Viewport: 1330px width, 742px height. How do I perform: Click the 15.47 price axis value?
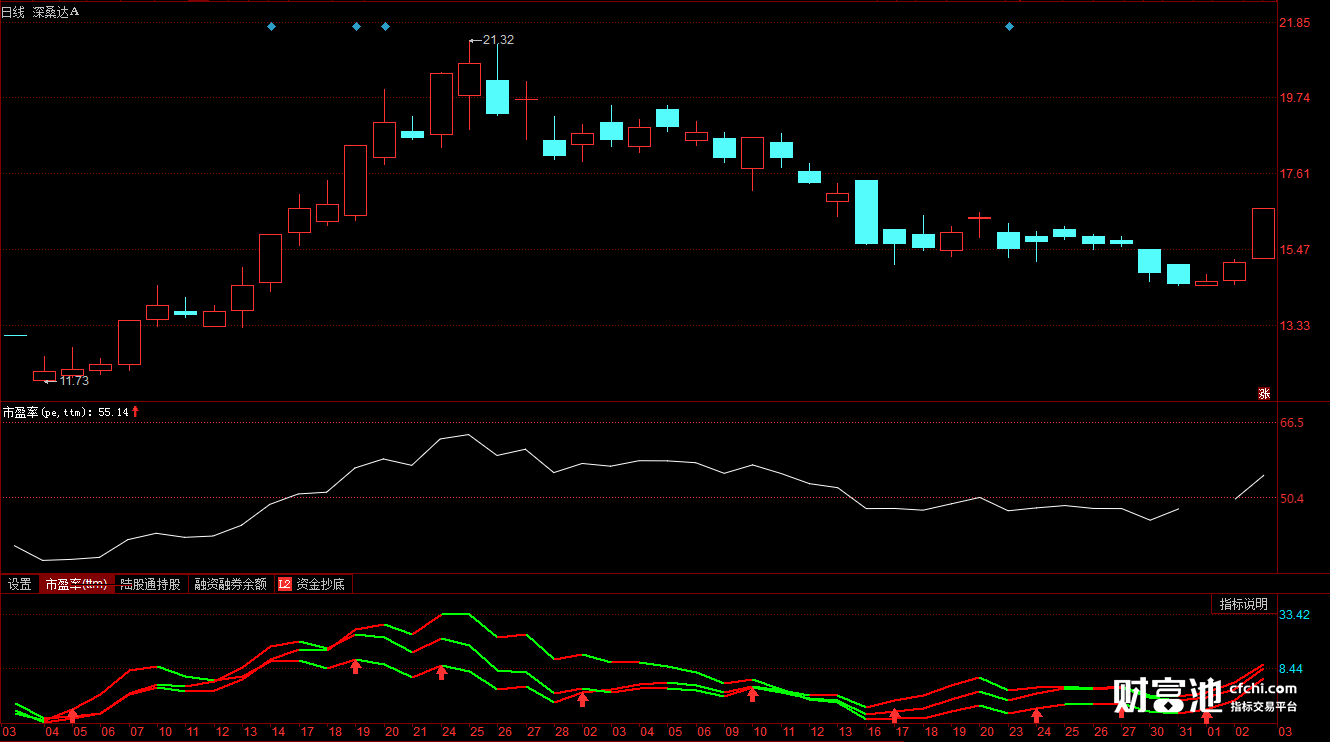coord(1295,249)
